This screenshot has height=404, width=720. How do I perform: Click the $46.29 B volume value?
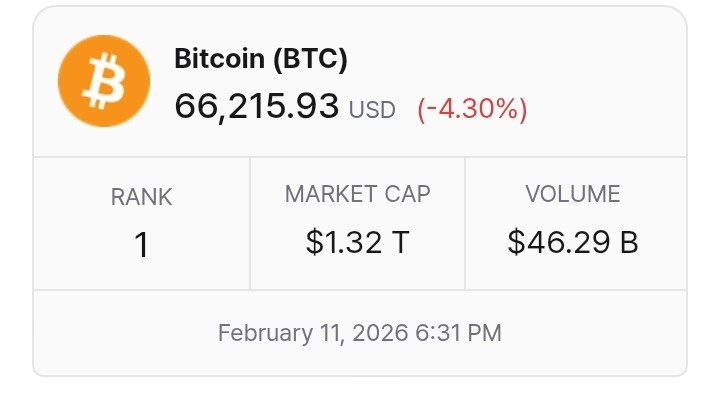coord(573,242)
